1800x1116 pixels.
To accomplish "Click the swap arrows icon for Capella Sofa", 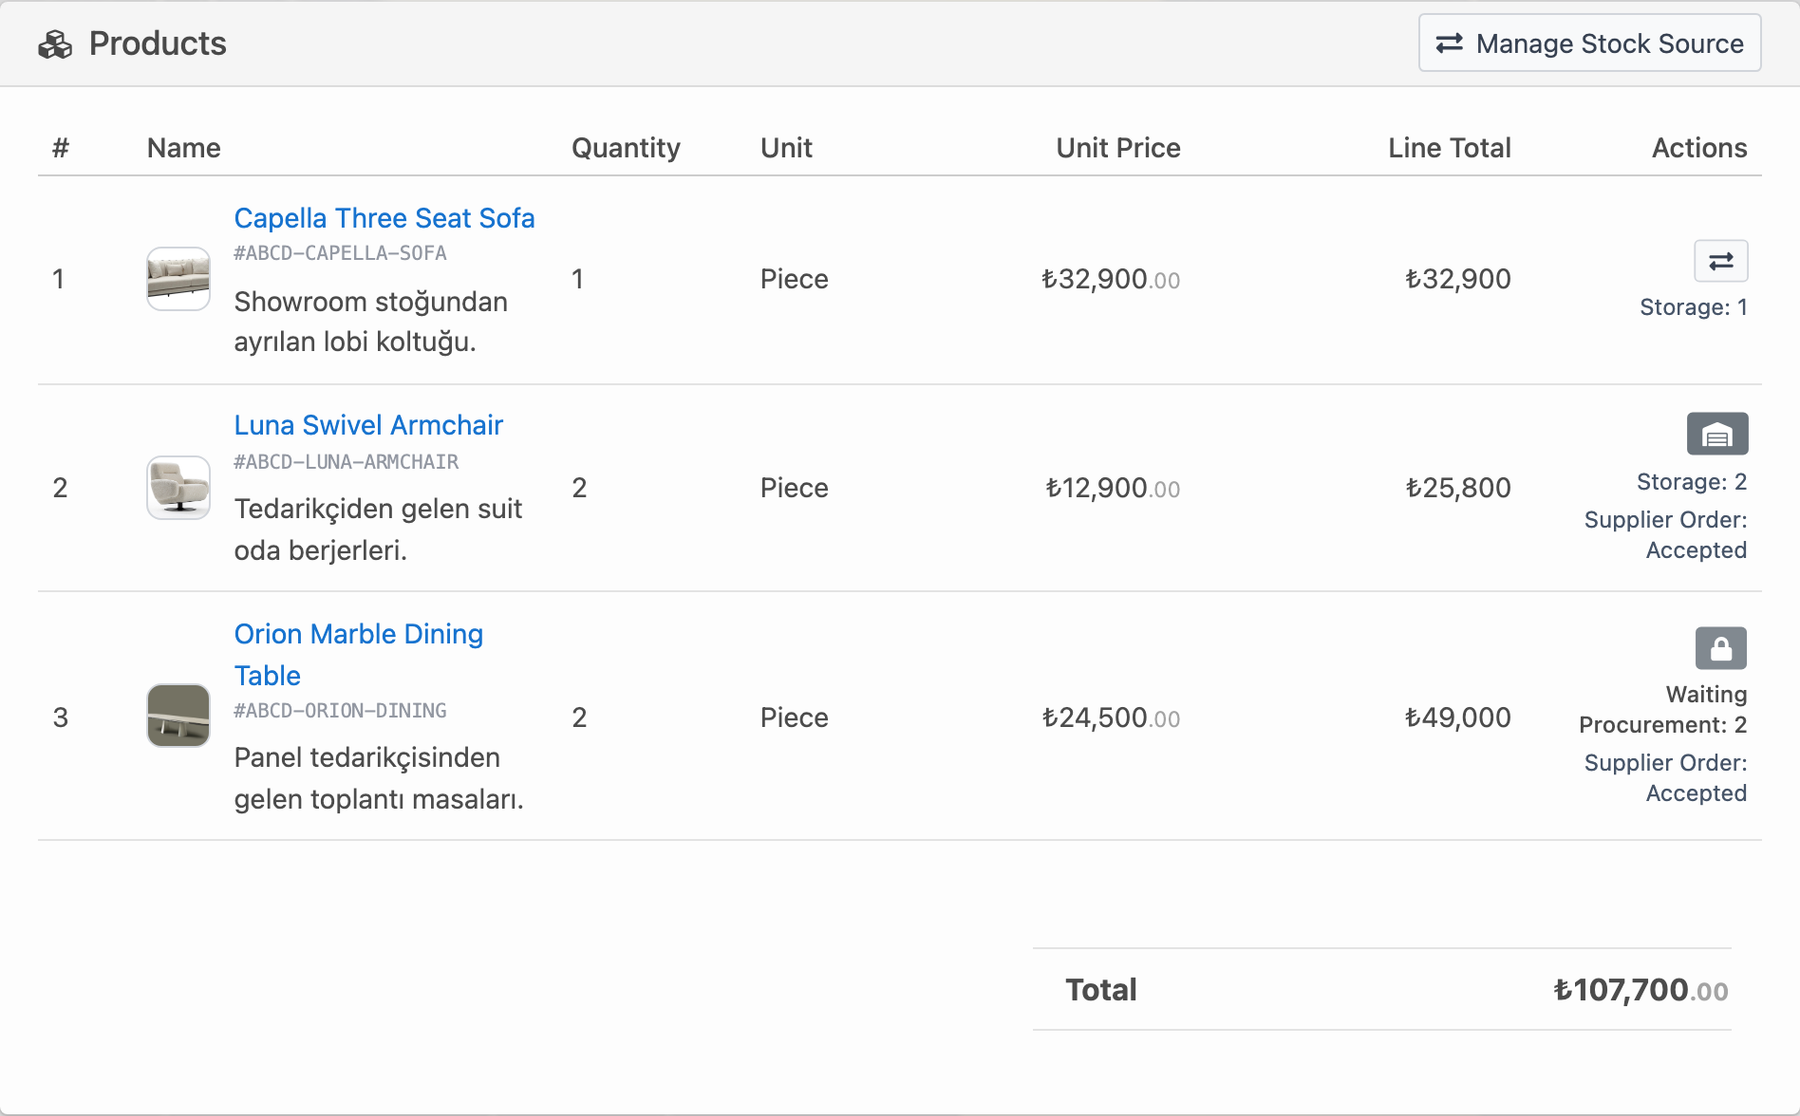I will (x=1720, y=261).
